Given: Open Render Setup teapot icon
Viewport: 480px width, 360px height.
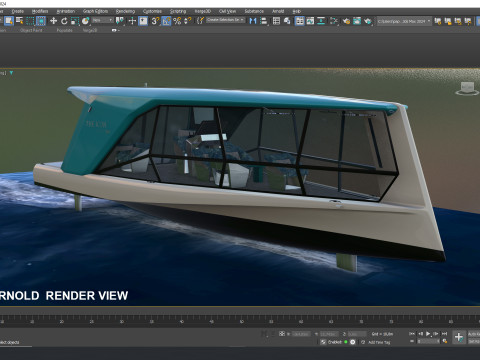Looking at the screenshot, I should (346, 21).
